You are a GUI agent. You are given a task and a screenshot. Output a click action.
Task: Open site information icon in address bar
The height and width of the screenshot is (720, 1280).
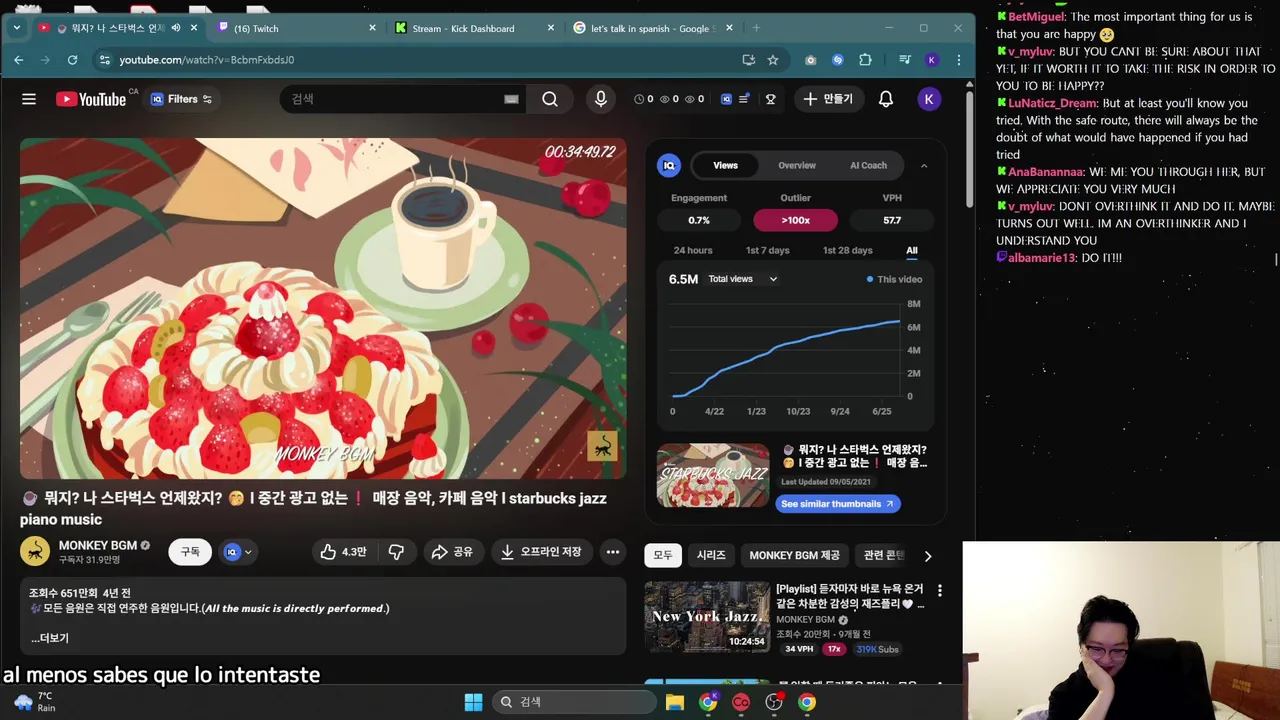point(104,60)
